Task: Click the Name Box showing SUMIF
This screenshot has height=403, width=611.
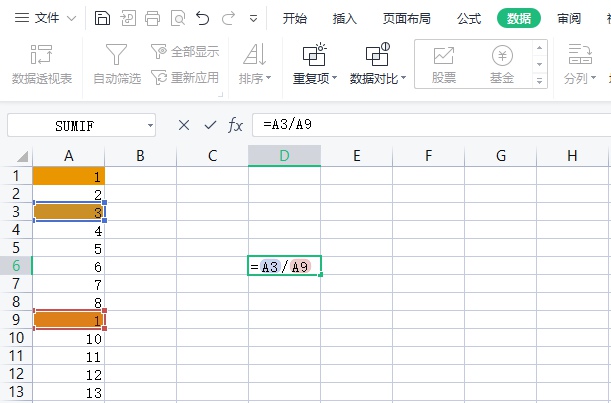Action: [75, 125]
